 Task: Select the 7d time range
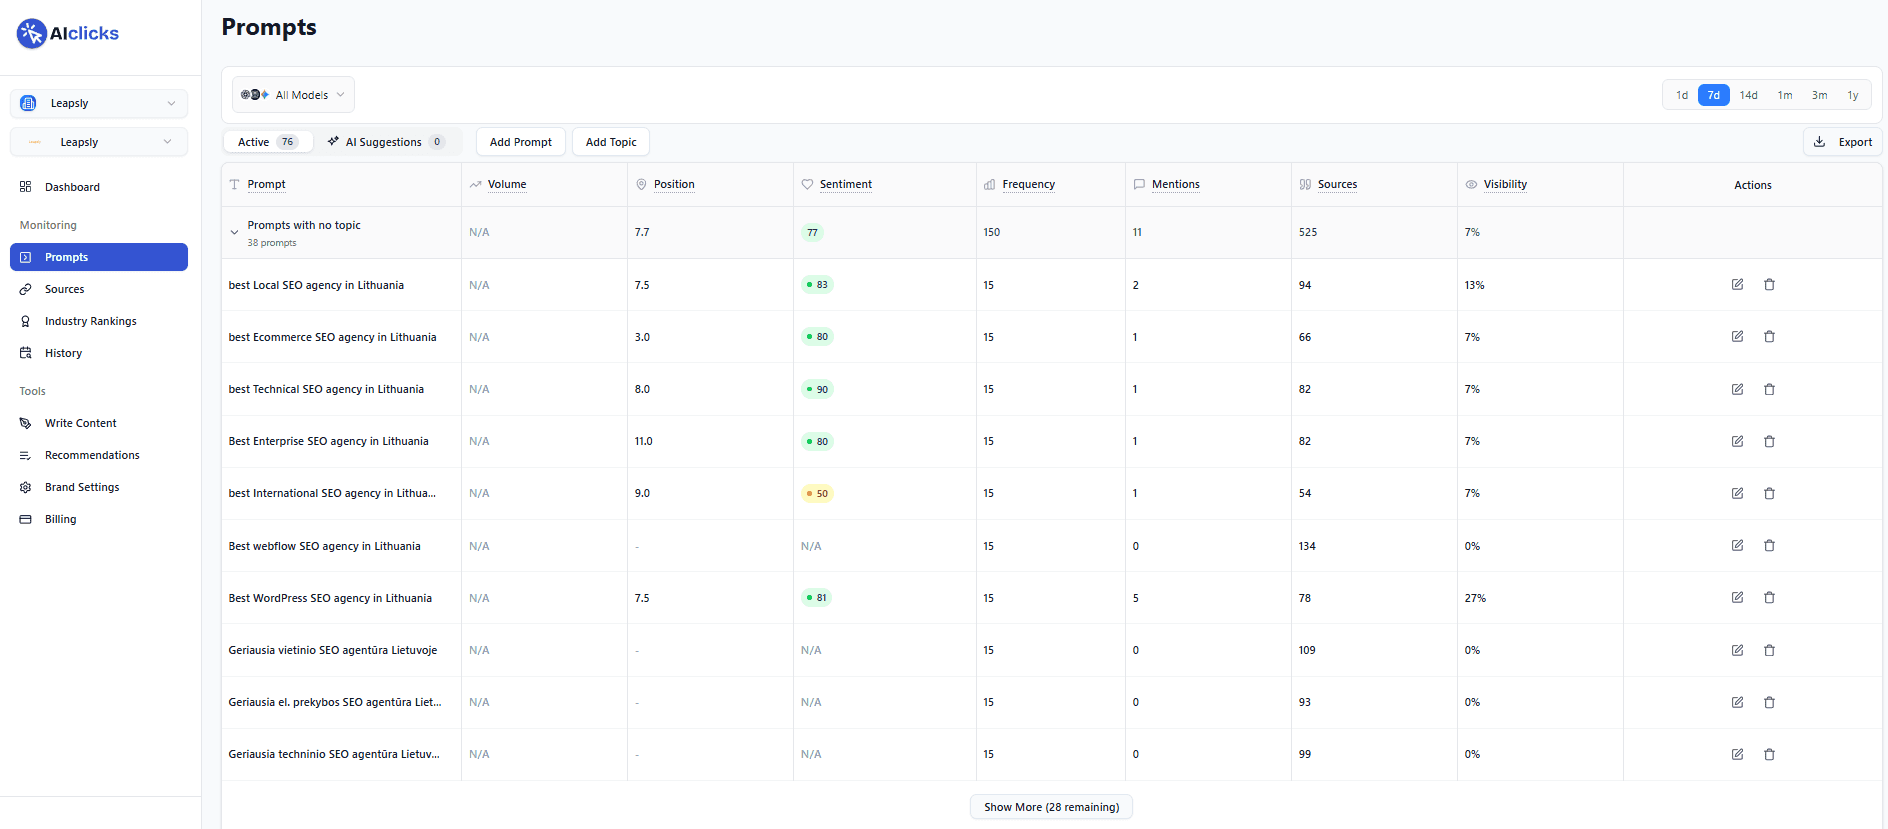[1714, 95]
